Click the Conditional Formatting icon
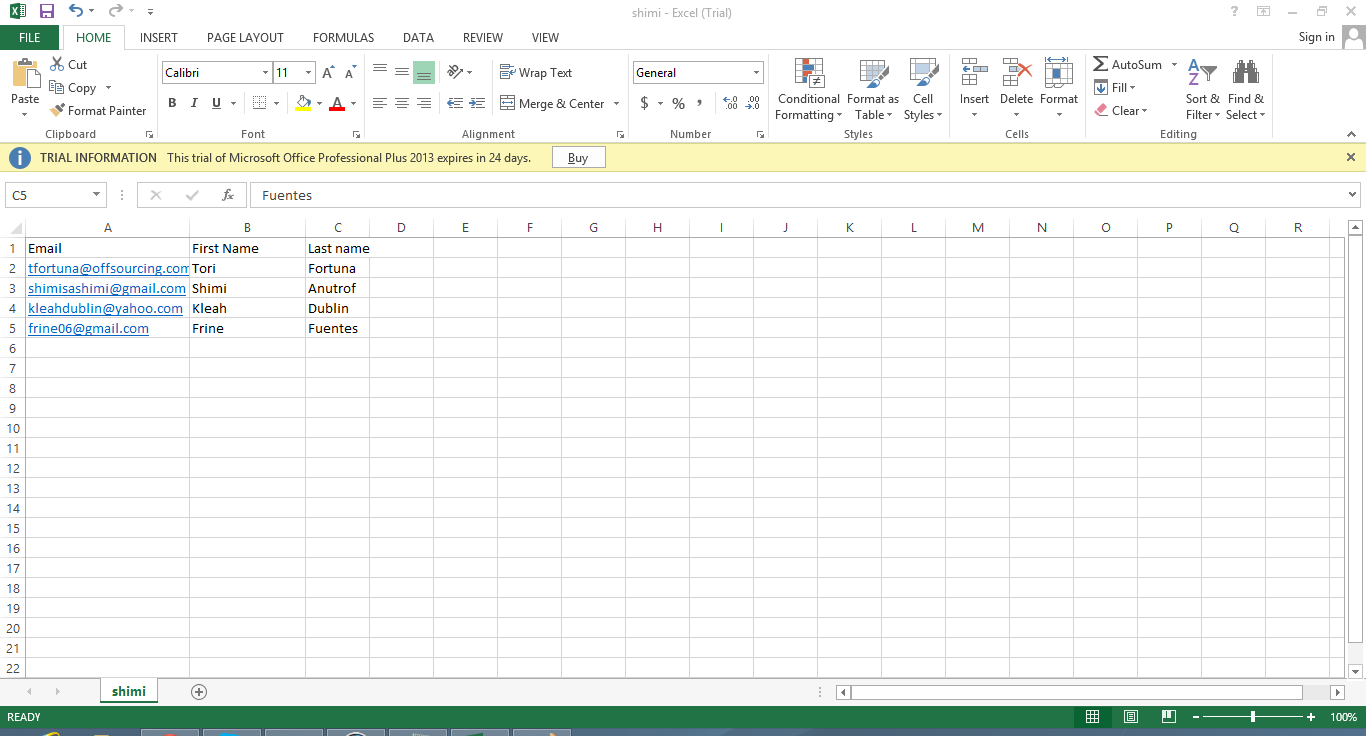This screenshot has height=736, width=1366. 808,74
